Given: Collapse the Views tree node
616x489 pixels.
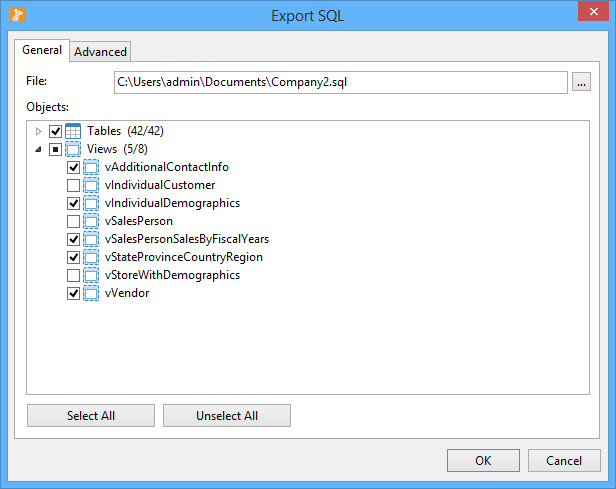Looking at the screenshot, I should pyautogui.click(x=38, y=149).
